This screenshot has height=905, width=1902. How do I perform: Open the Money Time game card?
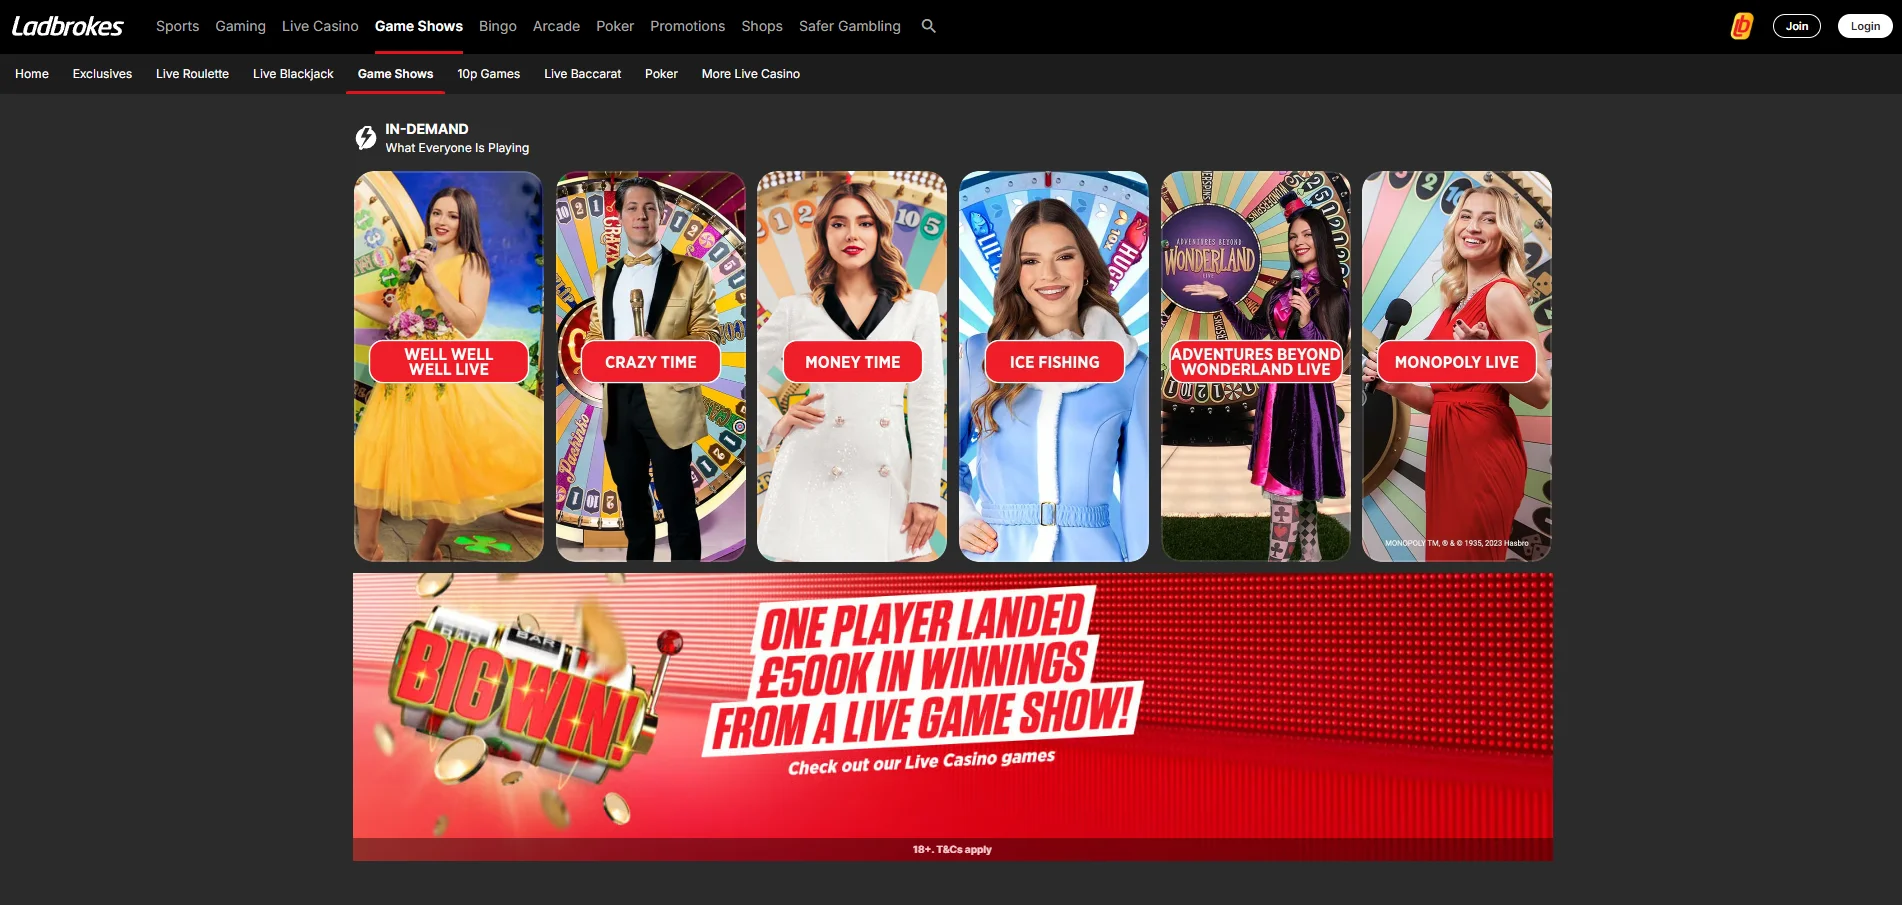pyautogui.click(x=852, y=366)
